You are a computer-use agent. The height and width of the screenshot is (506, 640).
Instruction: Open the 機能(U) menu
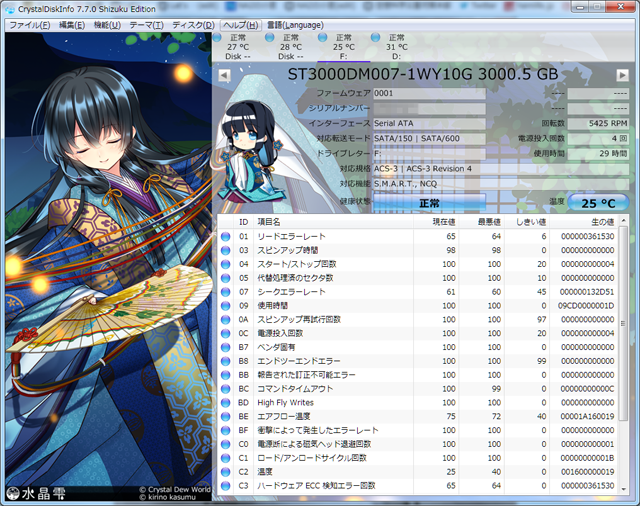pyautogui.click(x=107, y=25)
